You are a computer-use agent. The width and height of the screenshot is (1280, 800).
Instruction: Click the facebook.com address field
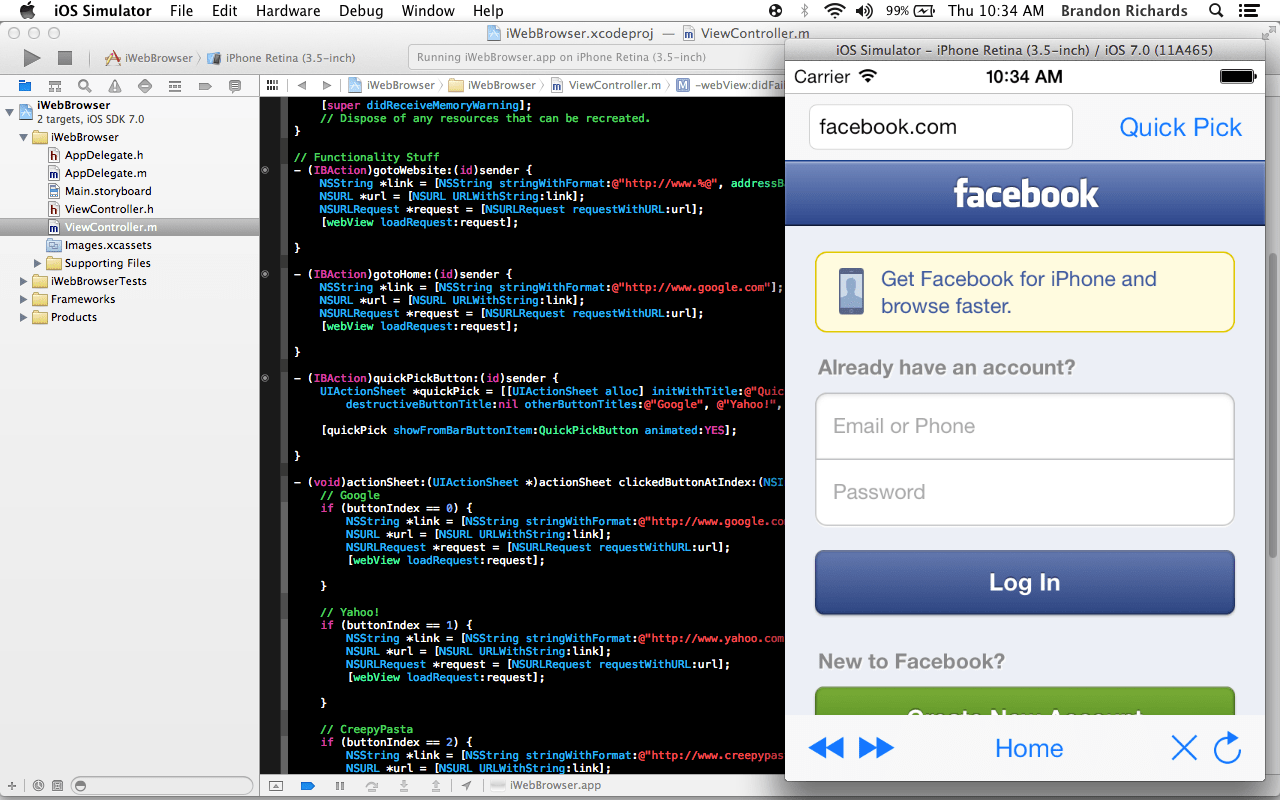pyautogui.click(x=941, y=127)
